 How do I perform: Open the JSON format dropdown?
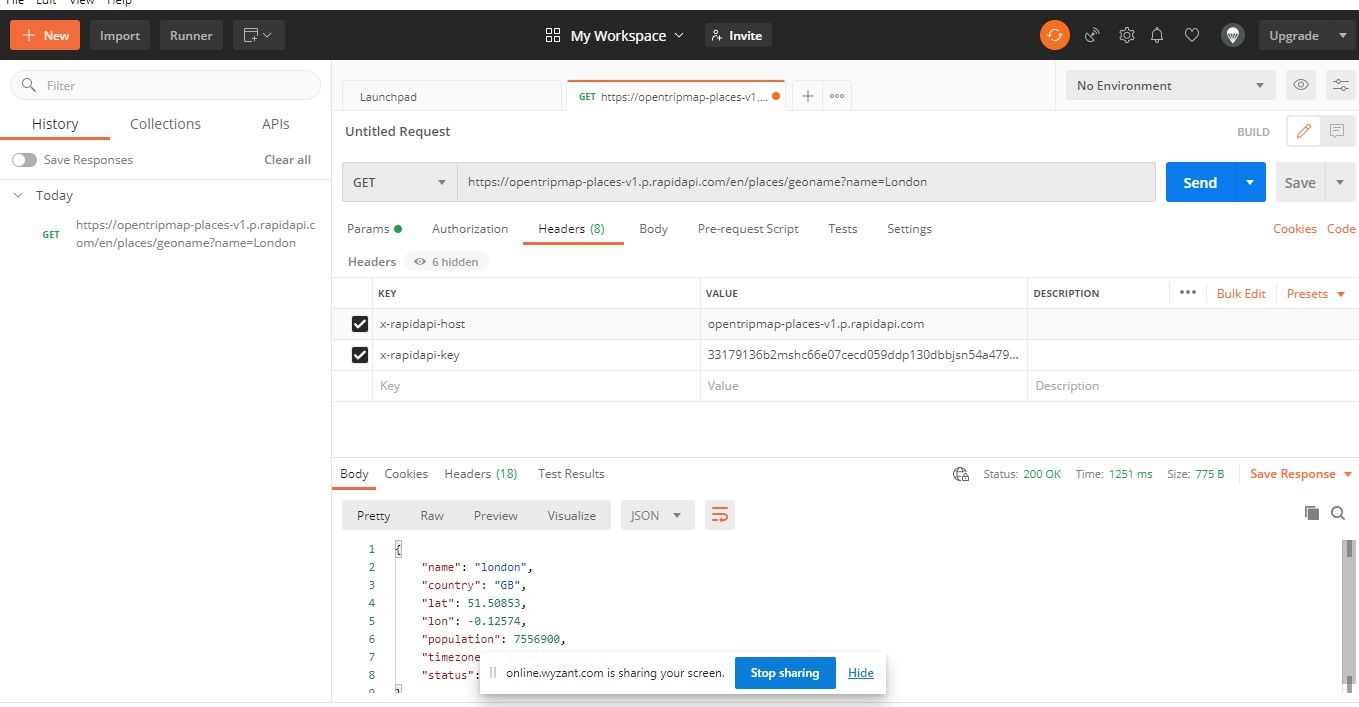coord(657,515)
